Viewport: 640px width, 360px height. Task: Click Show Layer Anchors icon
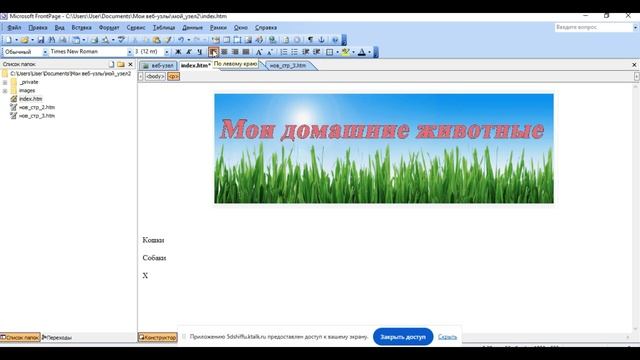322,40
